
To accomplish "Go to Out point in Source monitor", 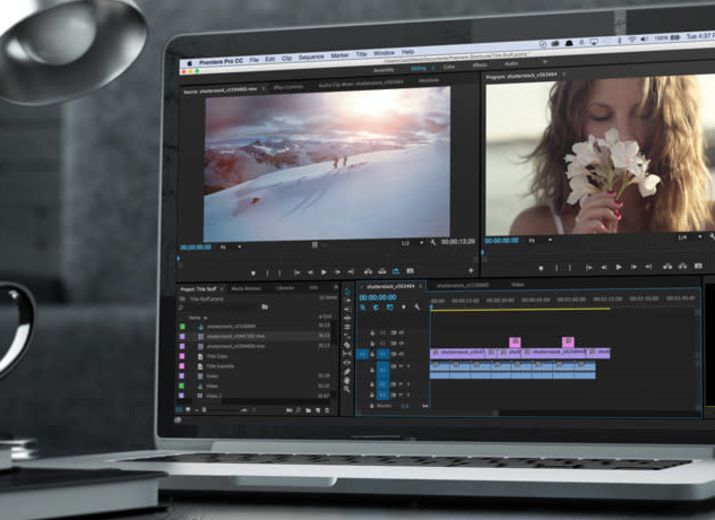I will click(351, 272).
